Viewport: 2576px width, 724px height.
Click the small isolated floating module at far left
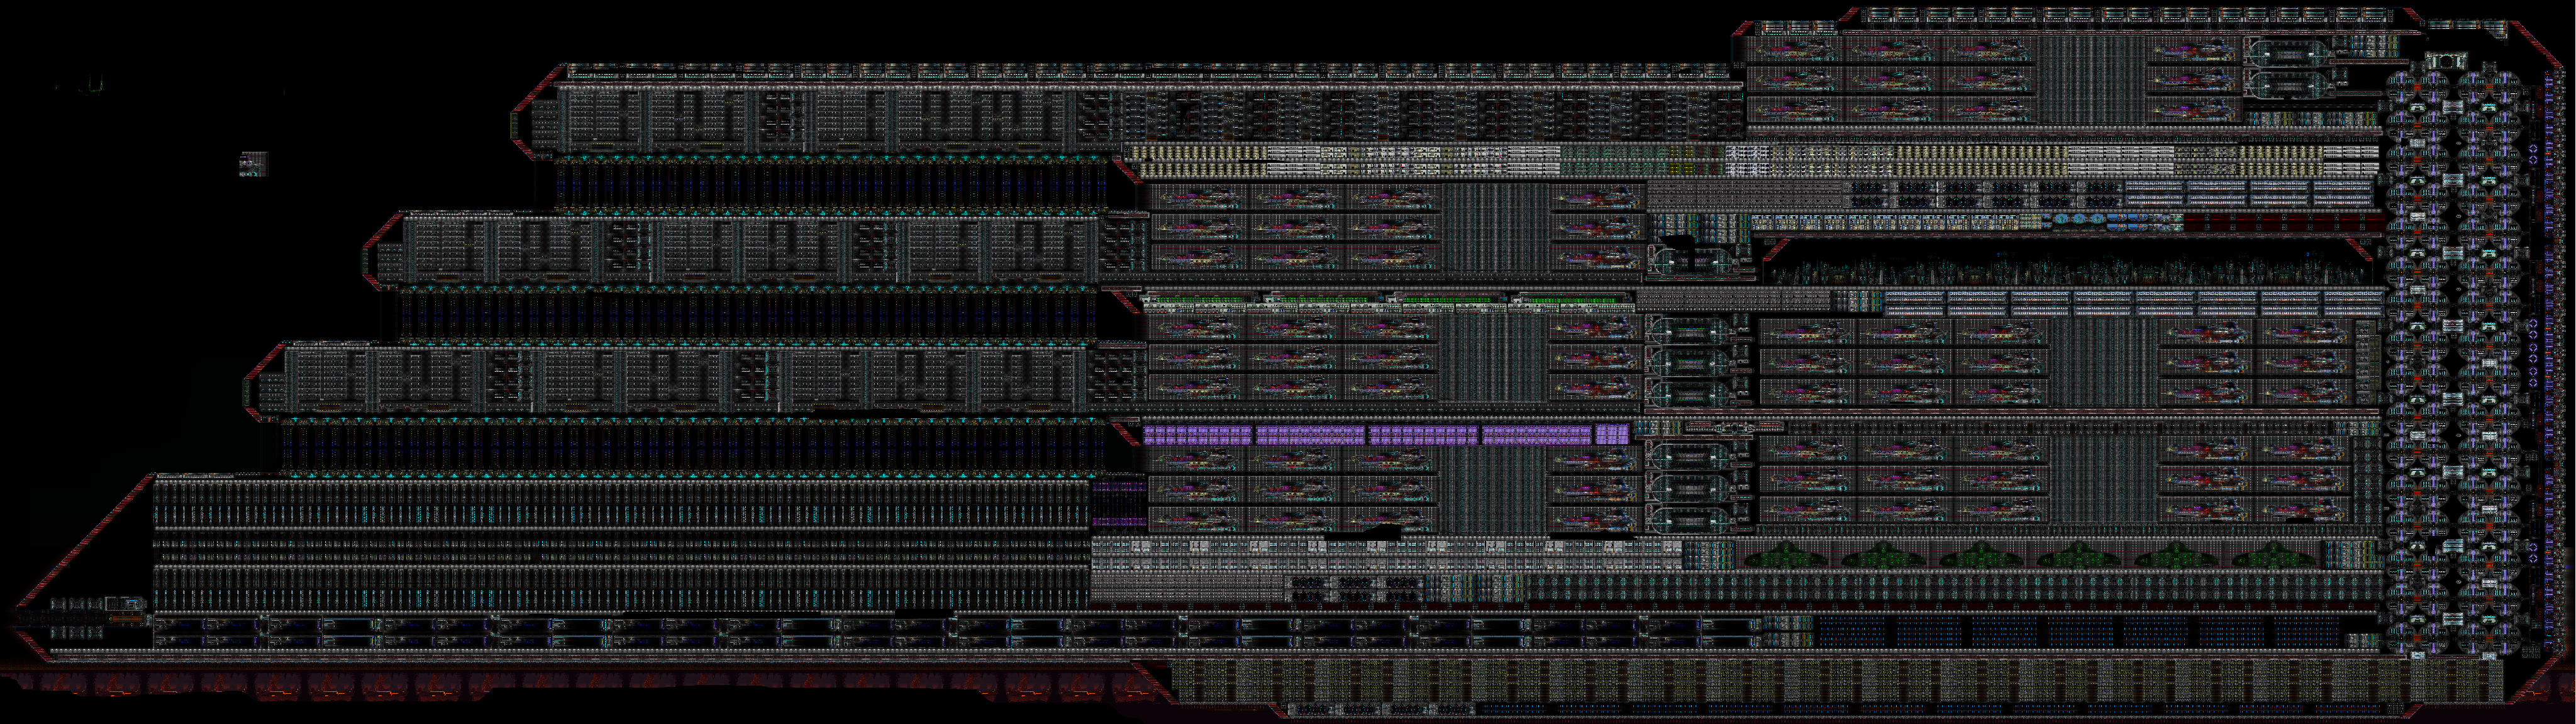pos(254,164)
